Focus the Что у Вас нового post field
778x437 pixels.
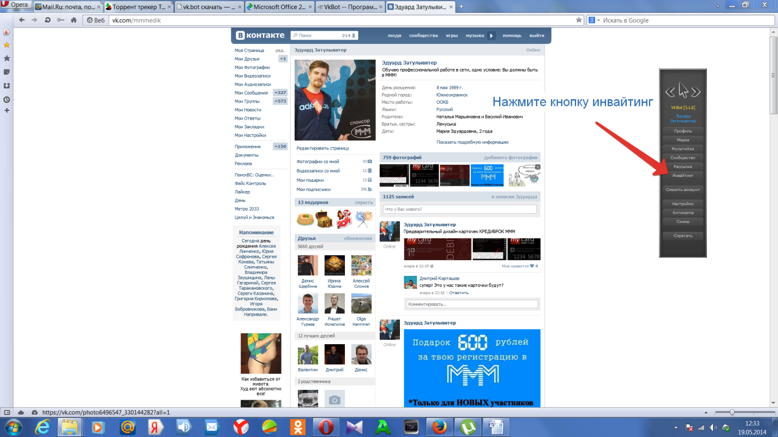point(459,209)
